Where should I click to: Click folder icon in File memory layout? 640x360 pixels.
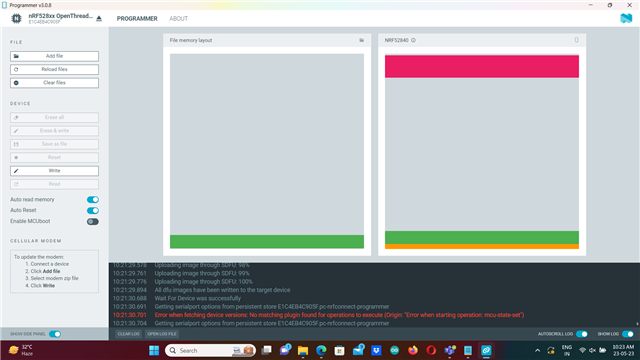pos(361,40)
